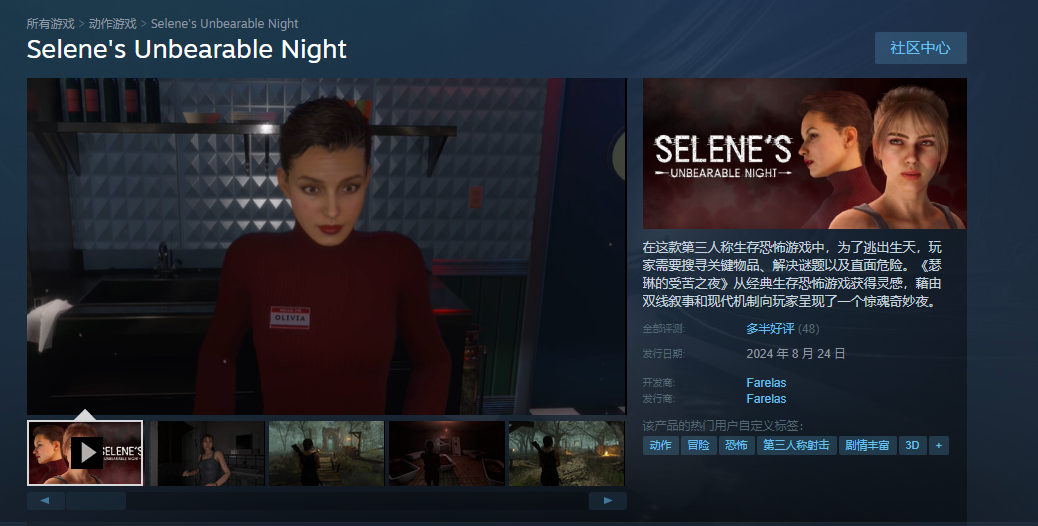
Task: Expand more tags with the plus button
Action: pyautogui.click(x=939, y=445)
